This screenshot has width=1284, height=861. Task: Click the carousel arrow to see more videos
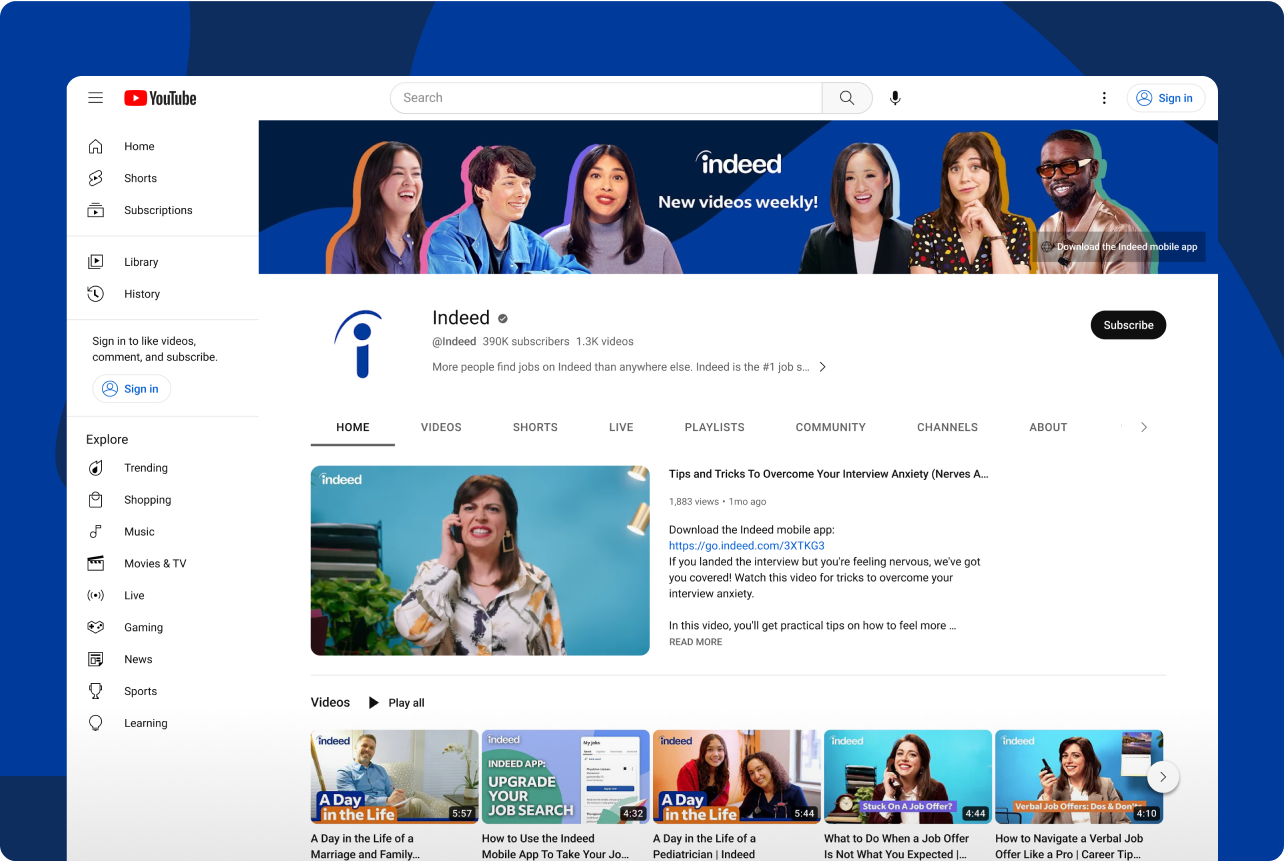click(1162, 777)
